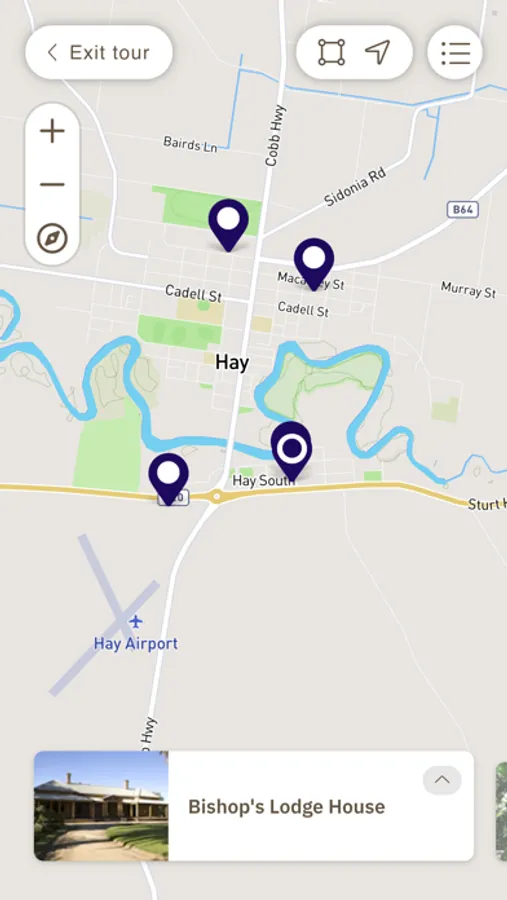The height and width of the screenshot is (900, 507).
Task: Tap the fit-to-bounds square icon
Action: pyautogui.click(x=331, y=52)
